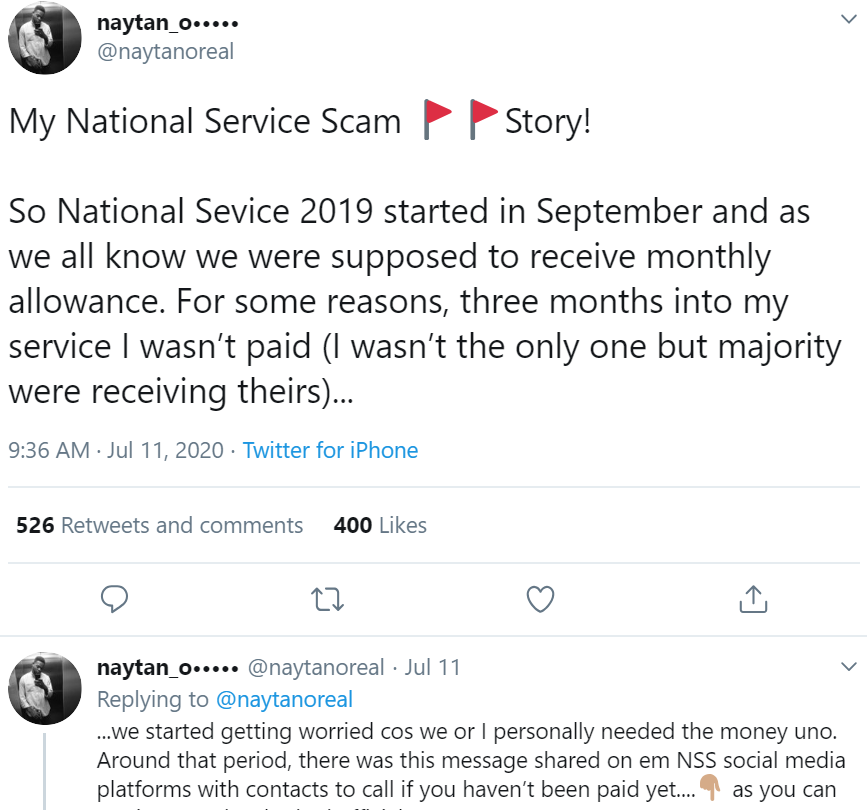View the 526 Retweets and comments list
Image resolution: width=867 pixels, height=810 pixels.
(x=160, y=525)
